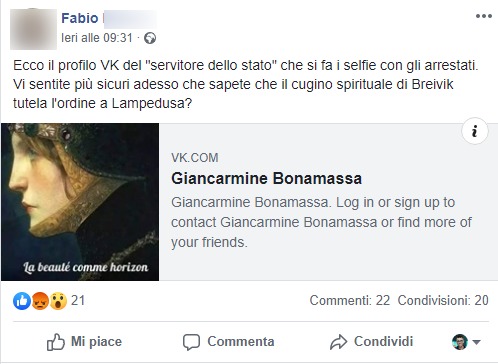
Task: Click the VK.COM source label
Action: point(195,158)
